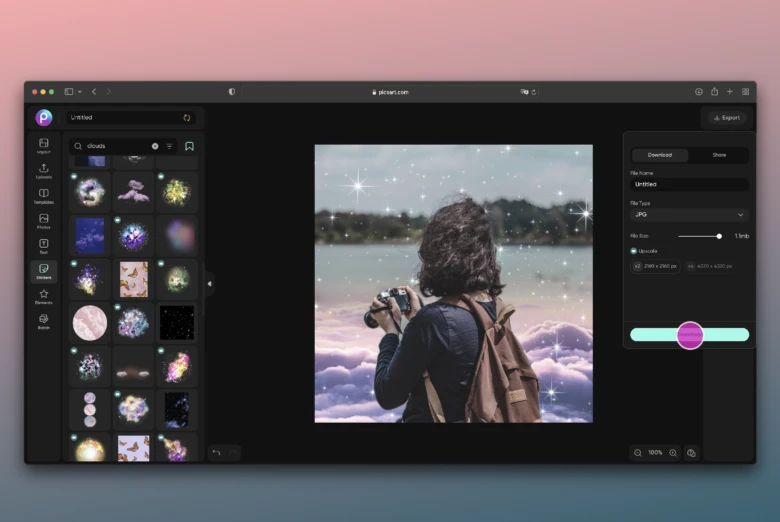Toggle the Upscale option

coord(634,251)
